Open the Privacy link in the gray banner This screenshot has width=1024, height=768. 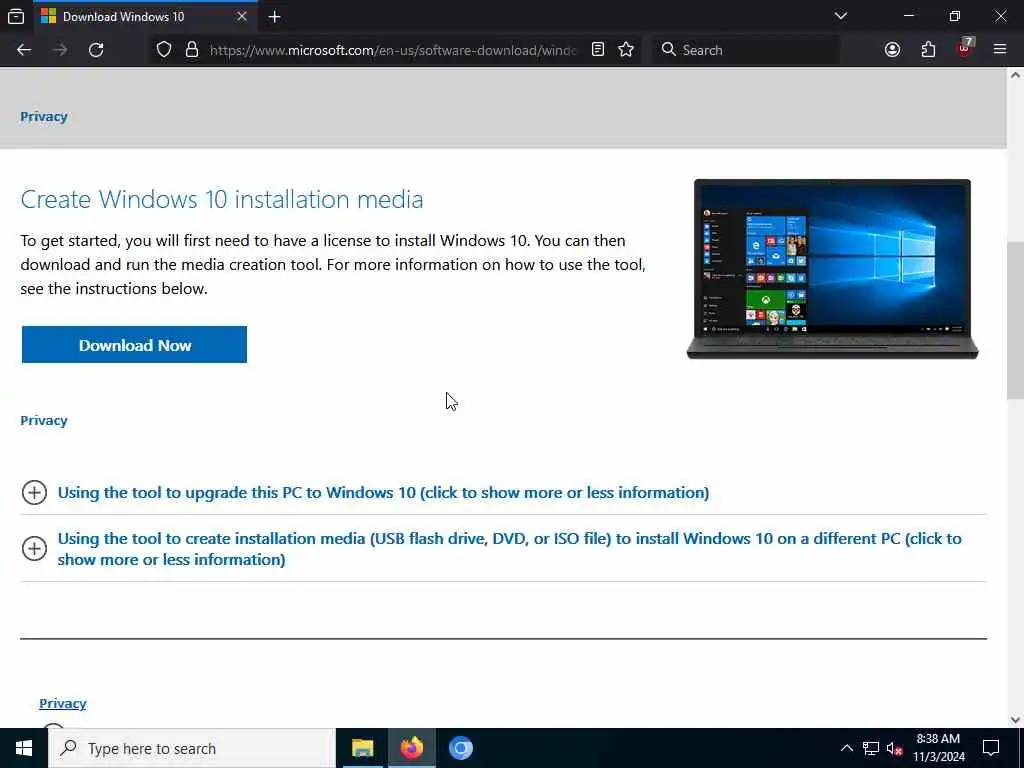point(44,116)
